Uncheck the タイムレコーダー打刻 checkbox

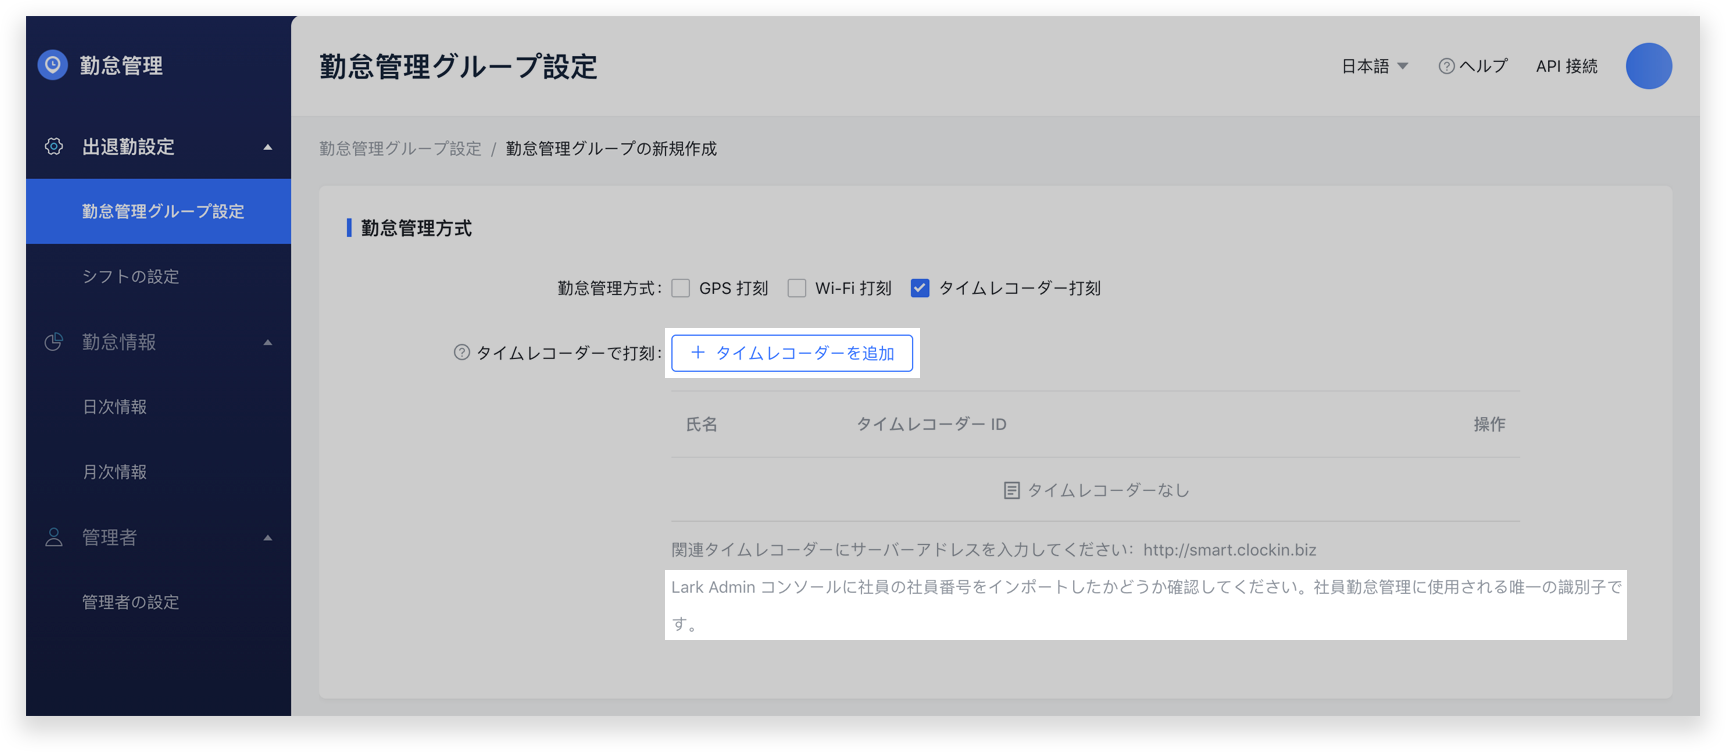coord(920,288)
